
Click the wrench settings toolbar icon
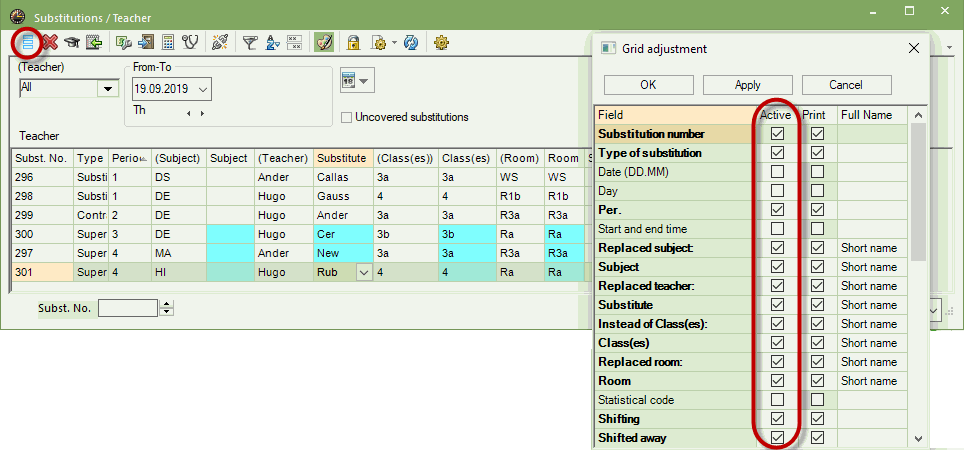(x=125, y=42)
